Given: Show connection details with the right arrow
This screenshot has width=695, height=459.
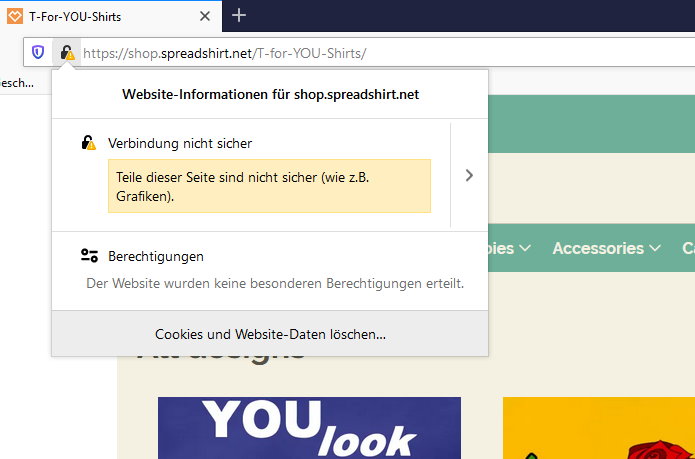Looking at the screenshot, I should (x=469, y=175).
